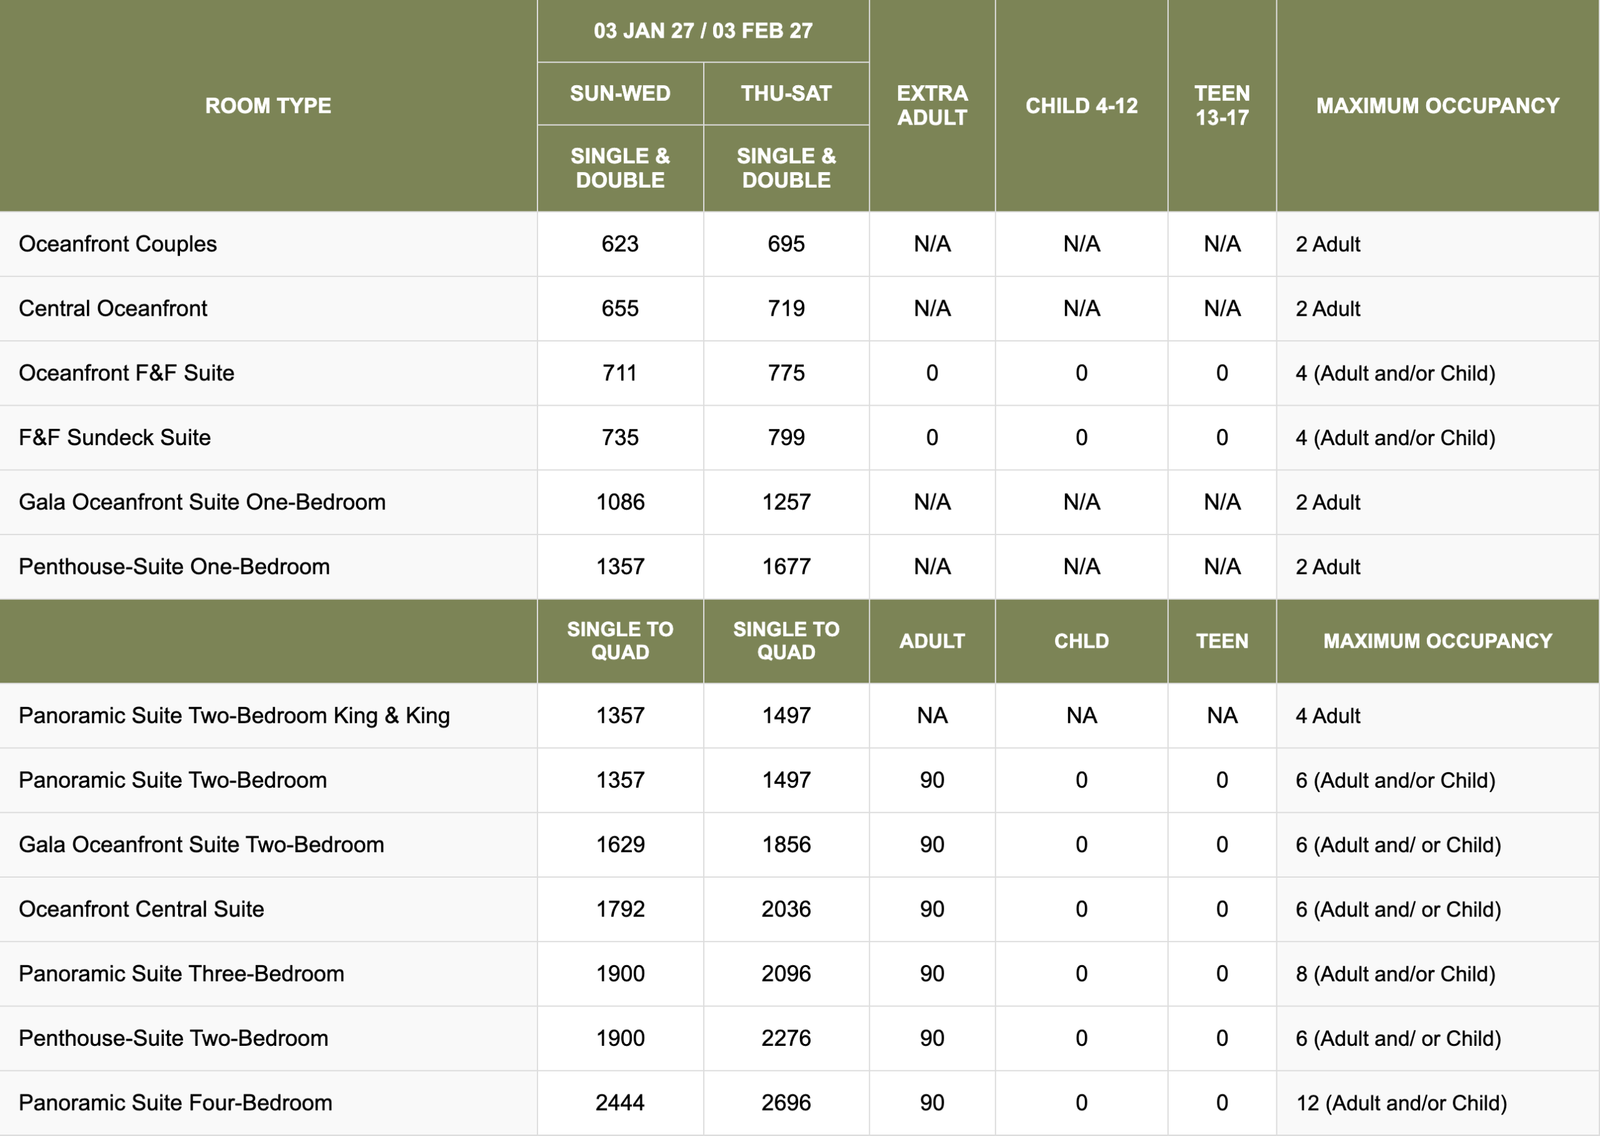
Task: Click the TEEN 13-17 header cell
Action: tap(1222, 106)
